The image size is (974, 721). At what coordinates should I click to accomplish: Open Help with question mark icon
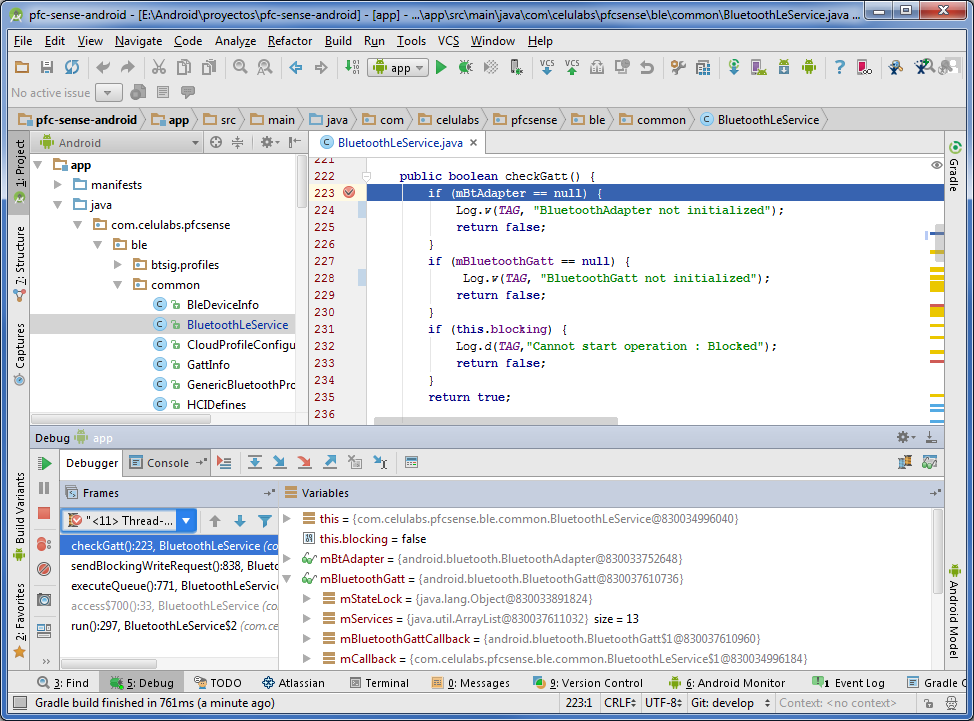[x=839, y=67]
